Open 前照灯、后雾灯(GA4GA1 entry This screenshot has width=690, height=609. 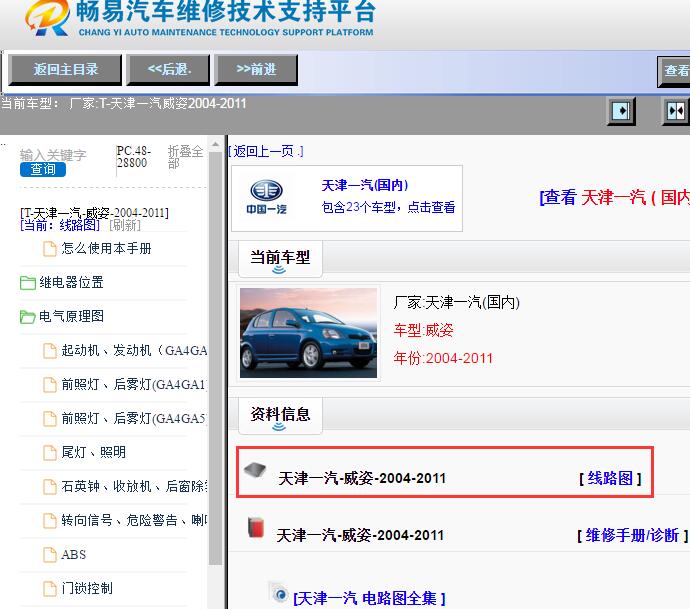[x=134, y=384]
